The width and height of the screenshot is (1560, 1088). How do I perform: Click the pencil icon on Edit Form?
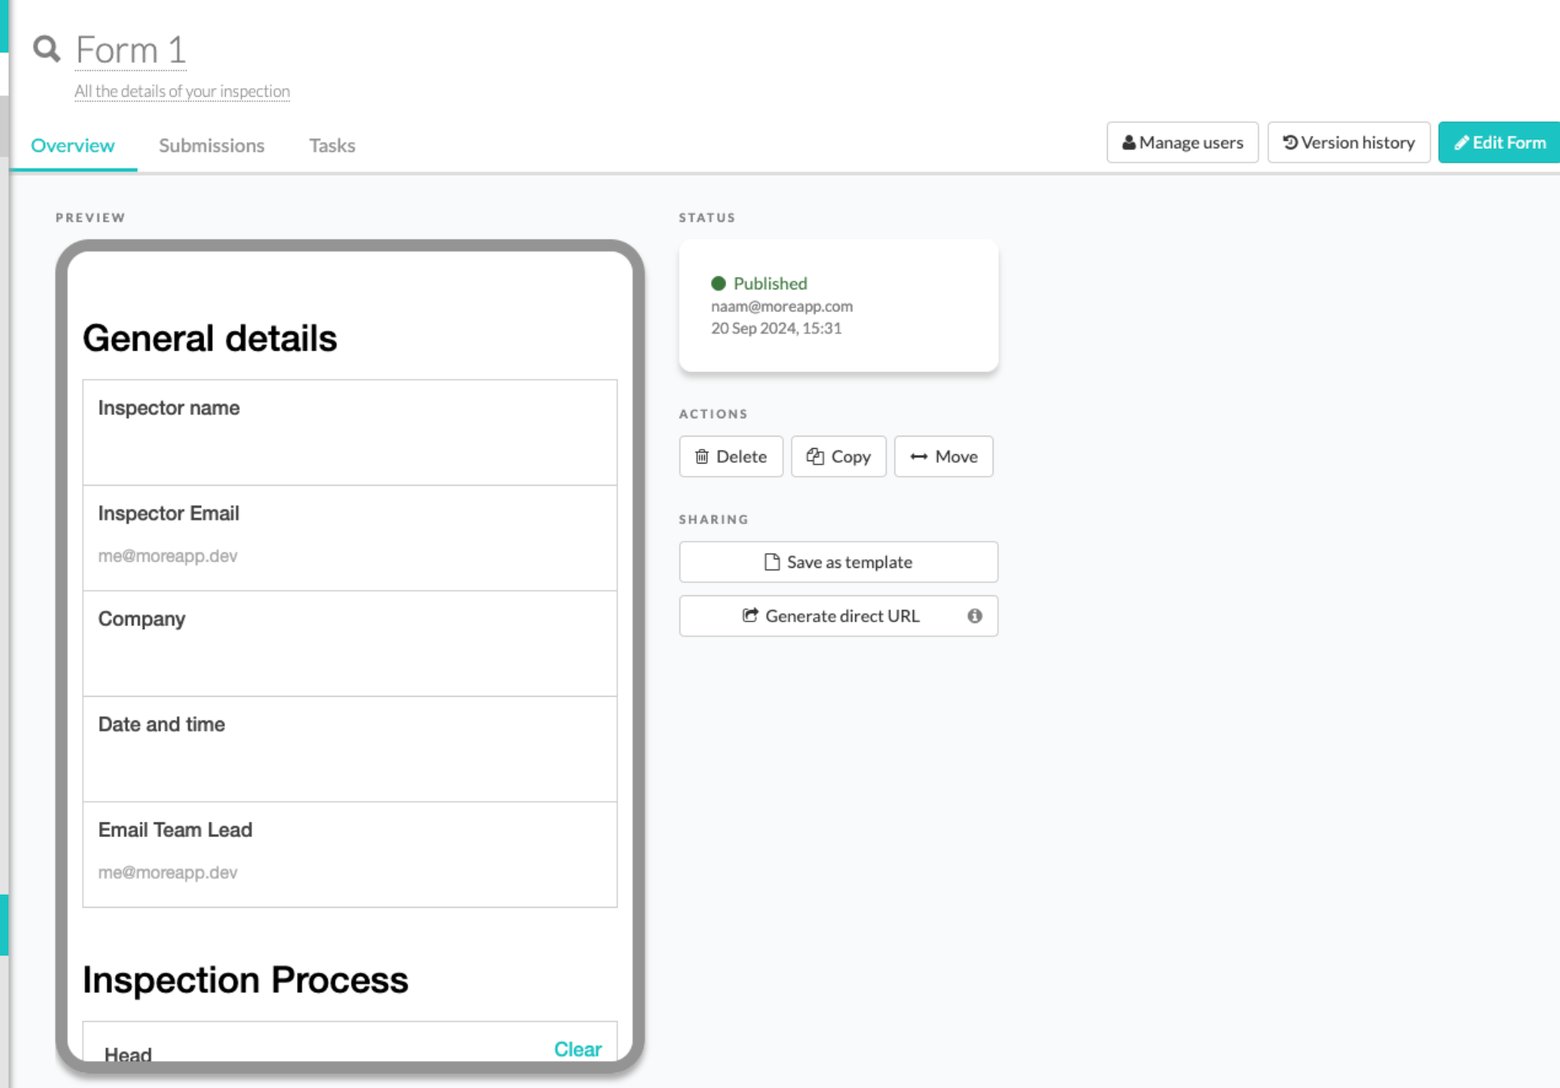(1463, 142)
